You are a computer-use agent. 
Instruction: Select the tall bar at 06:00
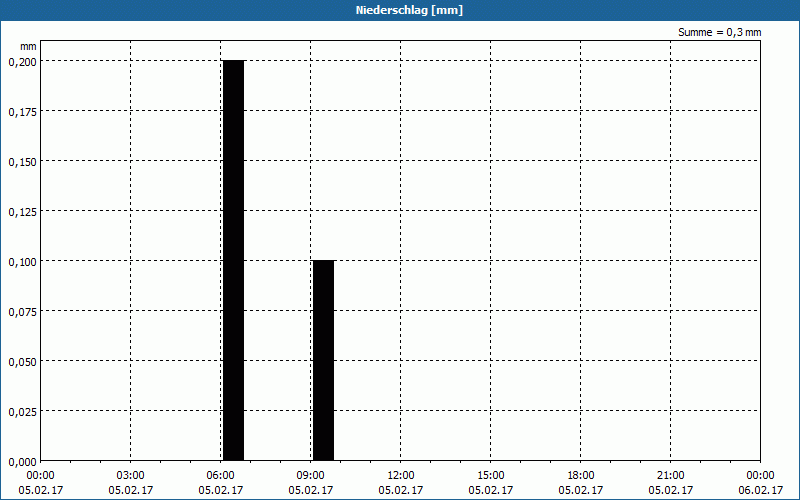click(234, 260)
